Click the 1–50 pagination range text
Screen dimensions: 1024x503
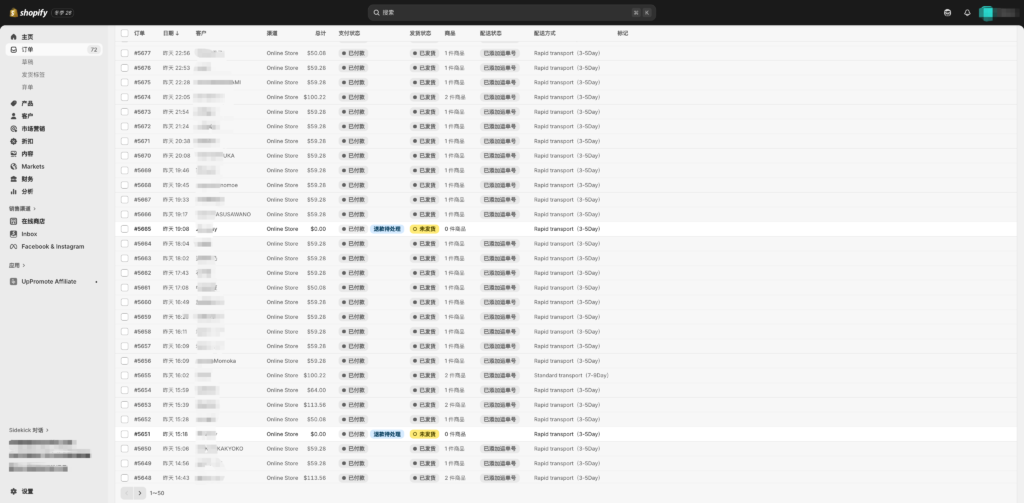157,493
